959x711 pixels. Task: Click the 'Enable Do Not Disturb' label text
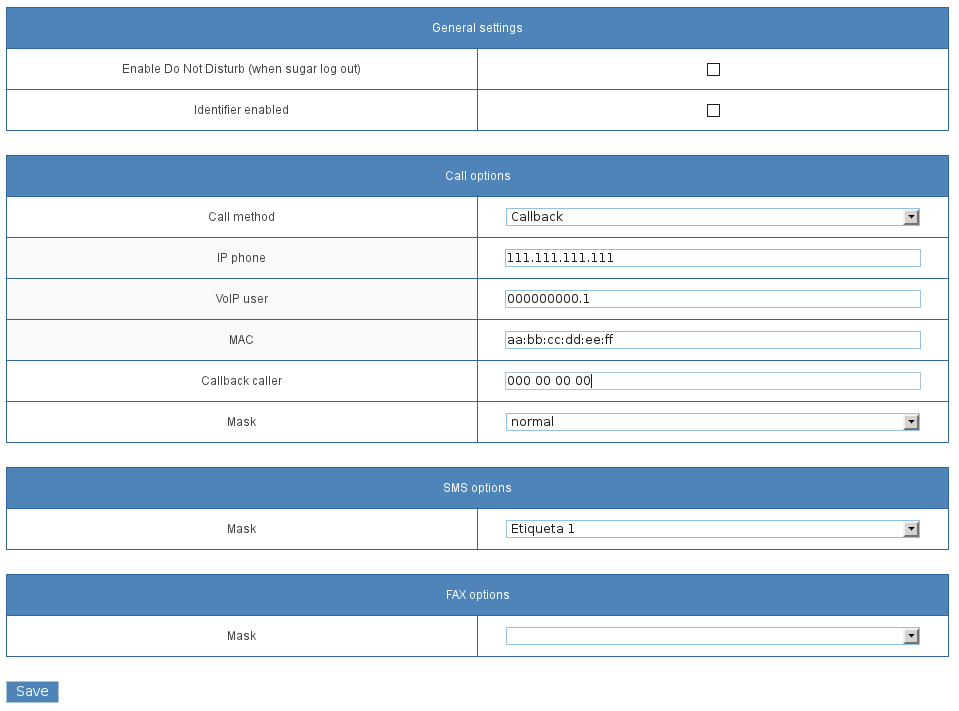click(241, 69)
